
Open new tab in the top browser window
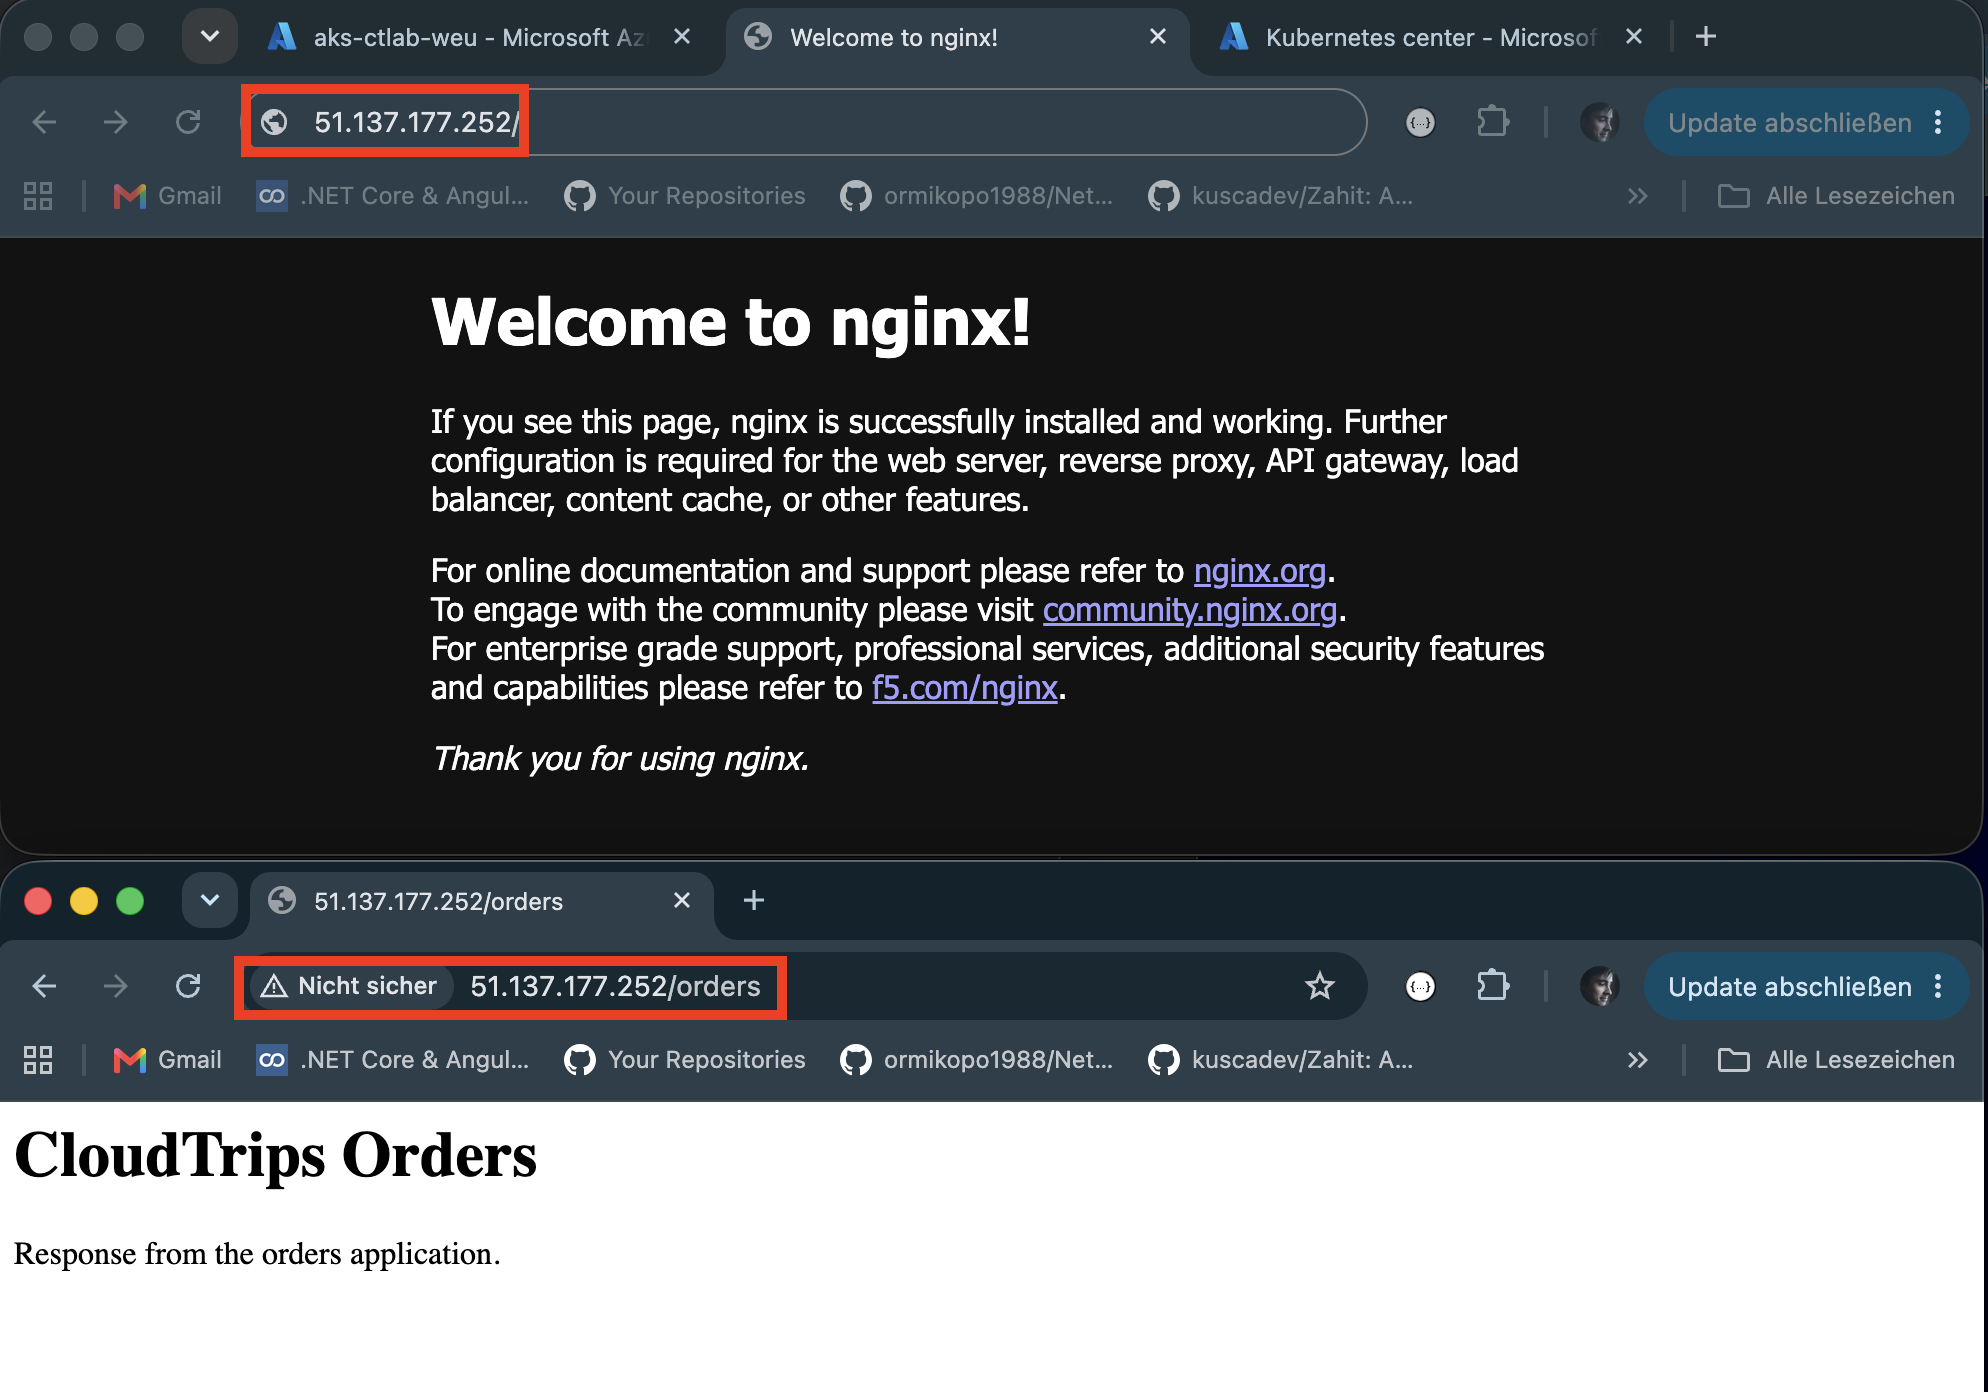1706,37
